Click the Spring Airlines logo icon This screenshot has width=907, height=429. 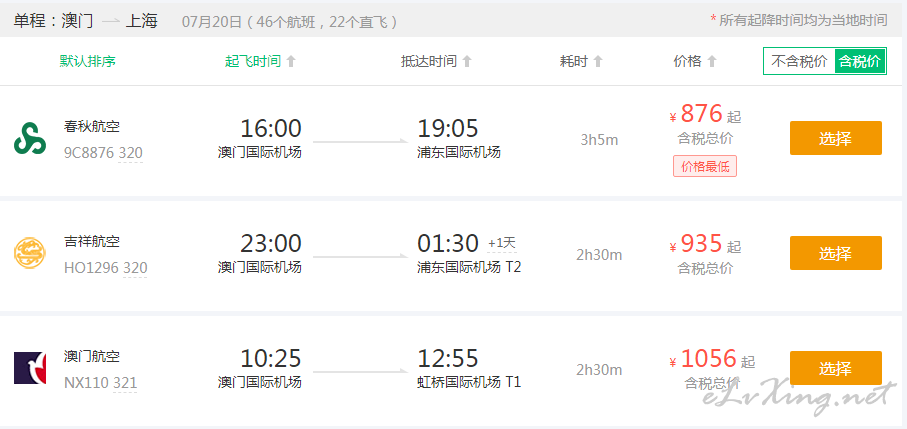[x=27, y=138]
